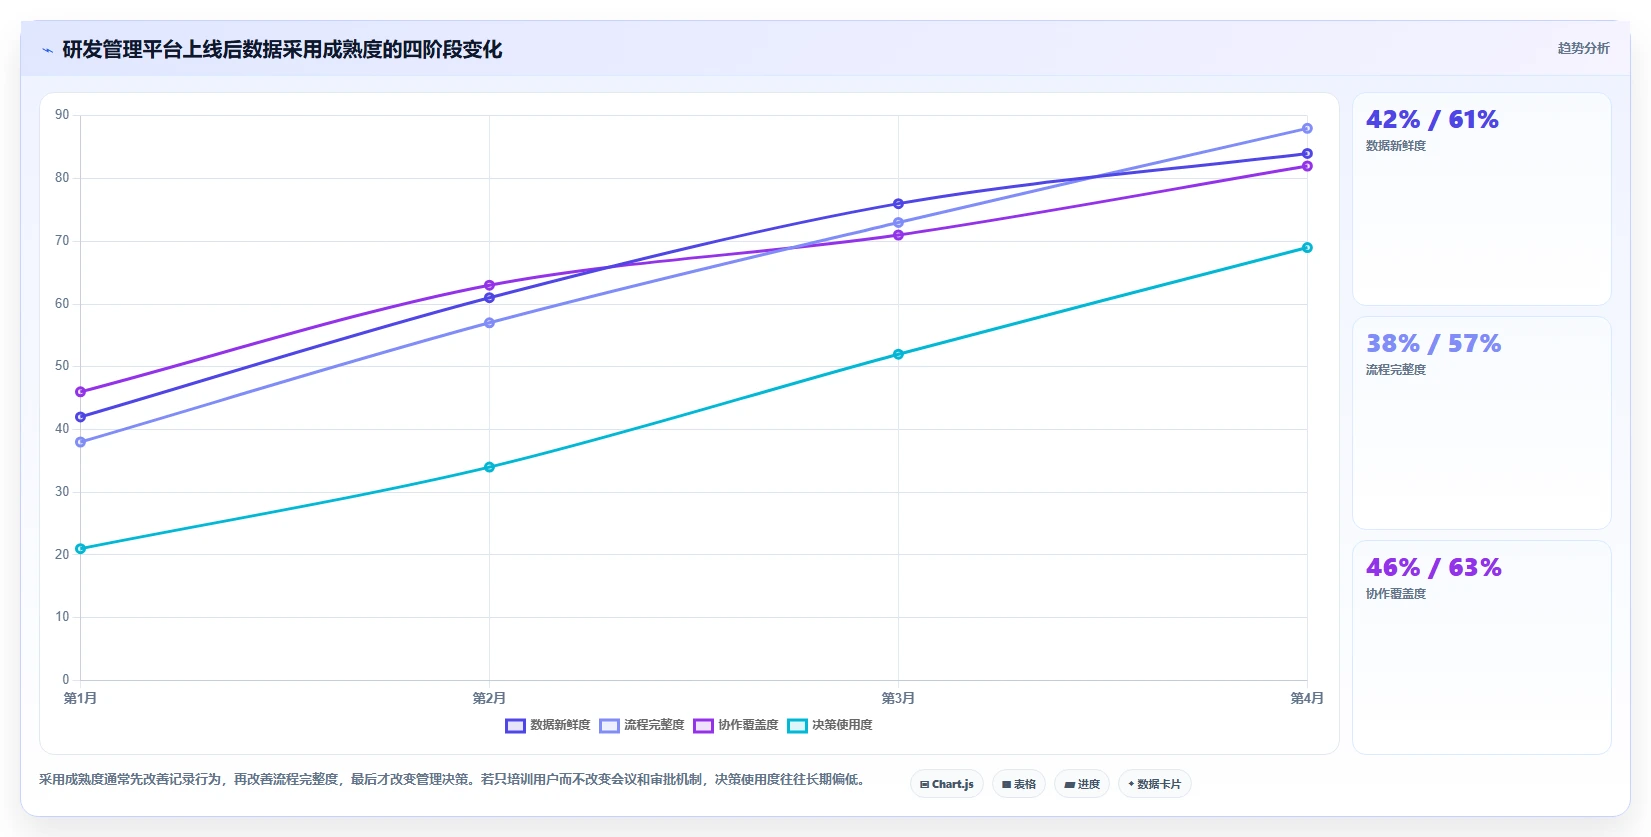1651x837 pixels.
Task: Click the chart title 研发管理平台上线后数据采用成熟度的四阶段变化
Action: click(x=282, y=50)
